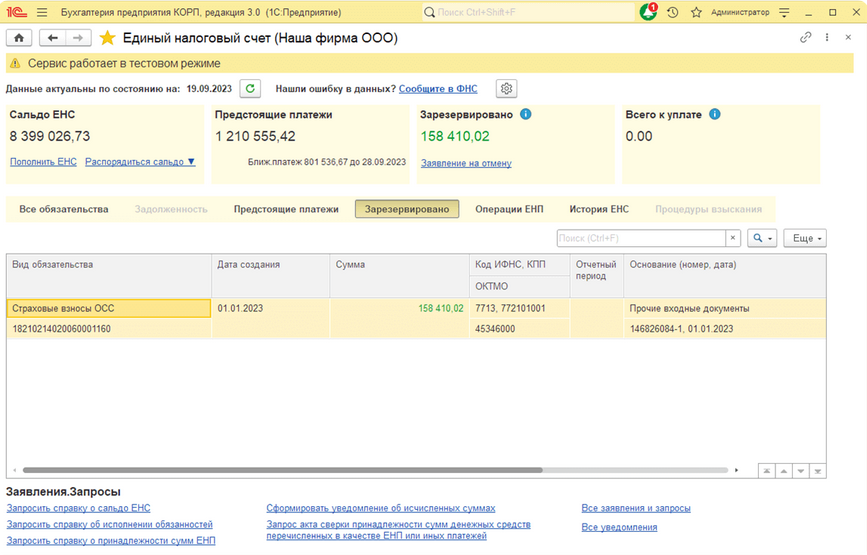
Task: Click the table sum 158 410,02 cell
Action: pos(400,308)
